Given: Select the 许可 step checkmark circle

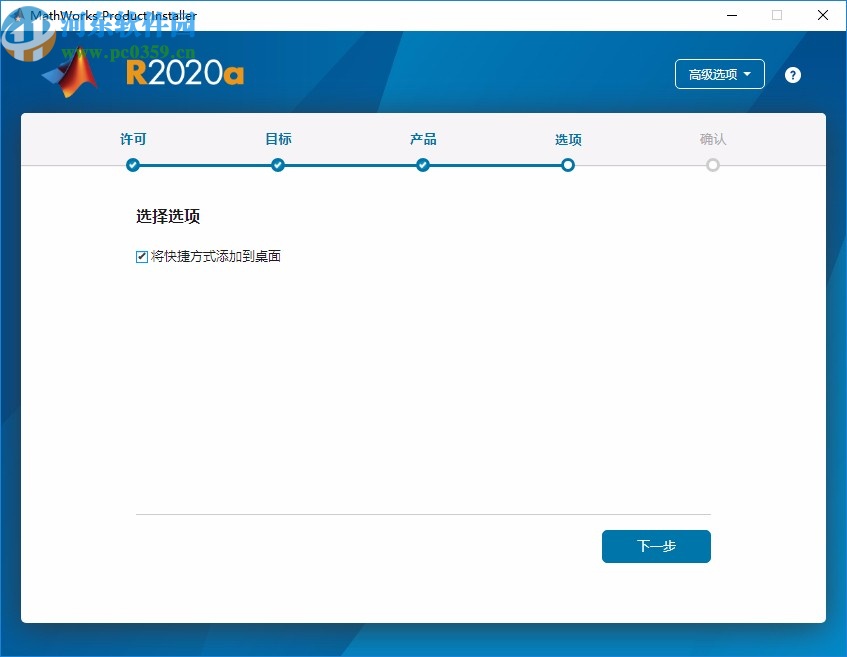Looking at the screenshot, I should [x=133, y=165].
